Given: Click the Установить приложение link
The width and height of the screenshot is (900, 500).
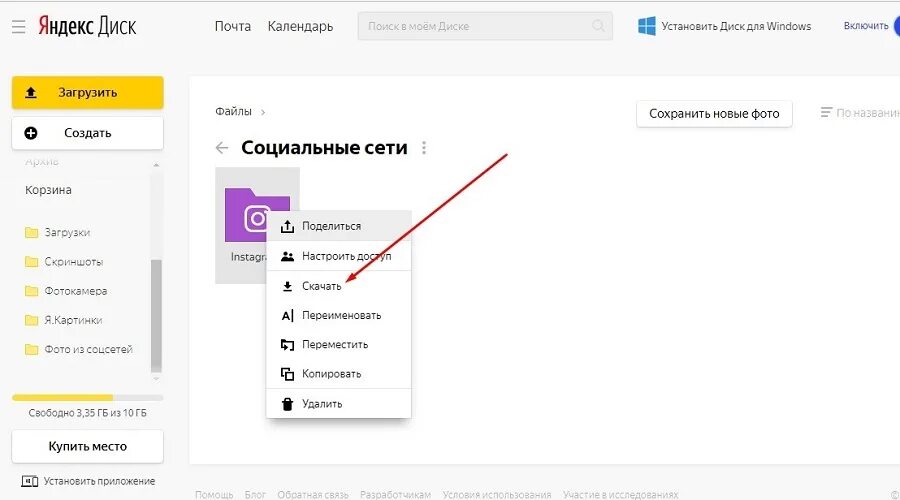Looking at the screenshot, I should coord(99,481).
